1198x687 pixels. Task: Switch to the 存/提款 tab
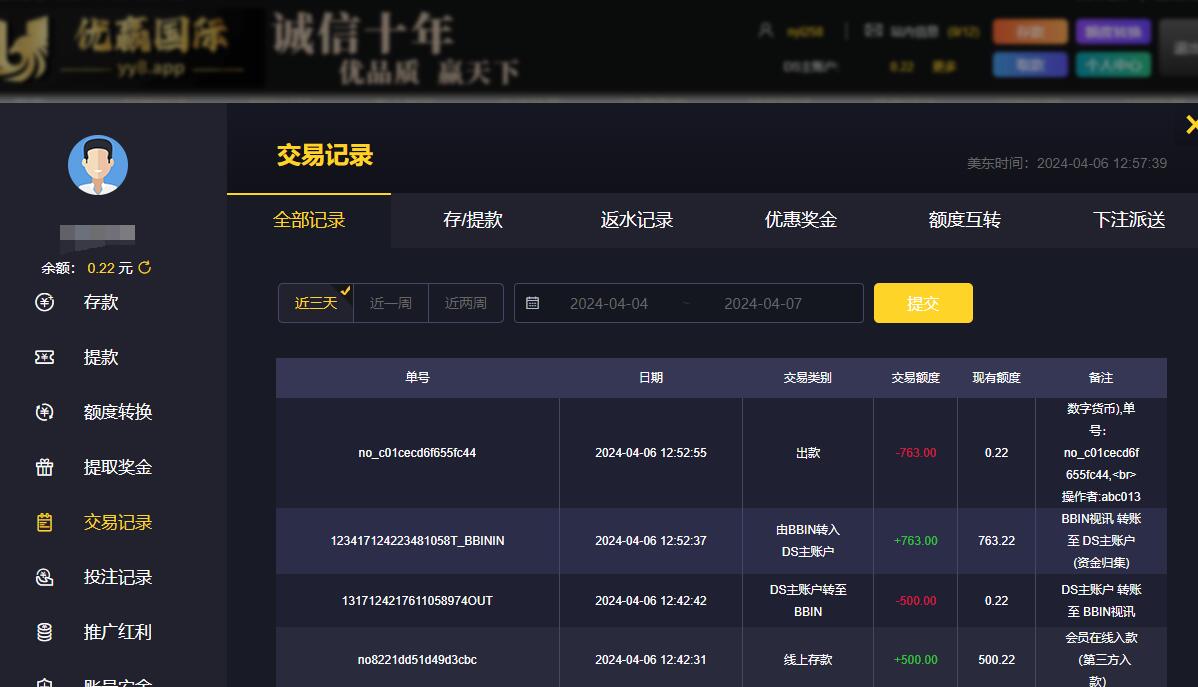[472, 220]
